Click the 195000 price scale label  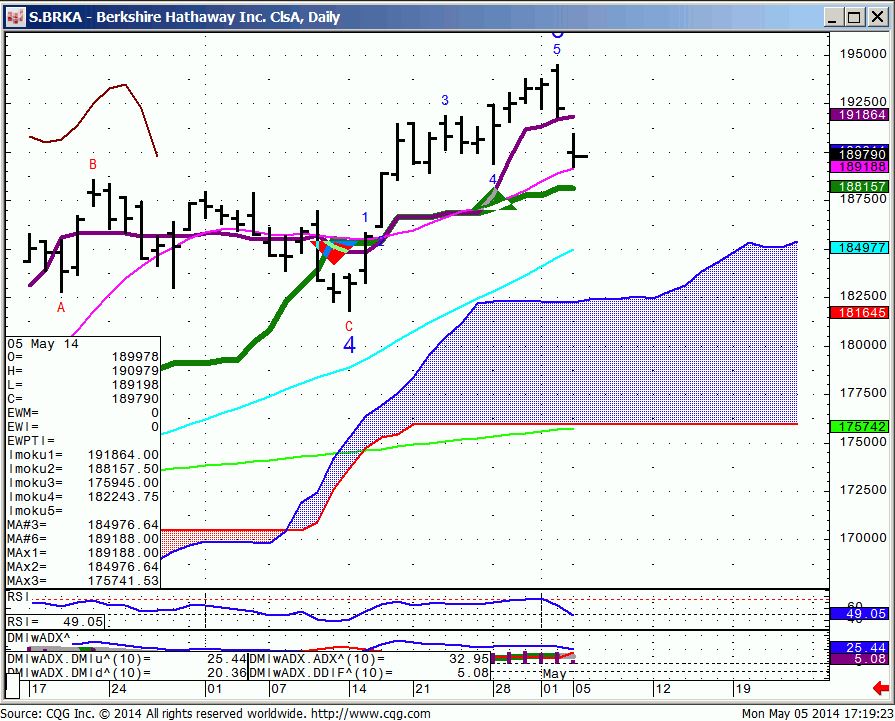pos(862,54)
